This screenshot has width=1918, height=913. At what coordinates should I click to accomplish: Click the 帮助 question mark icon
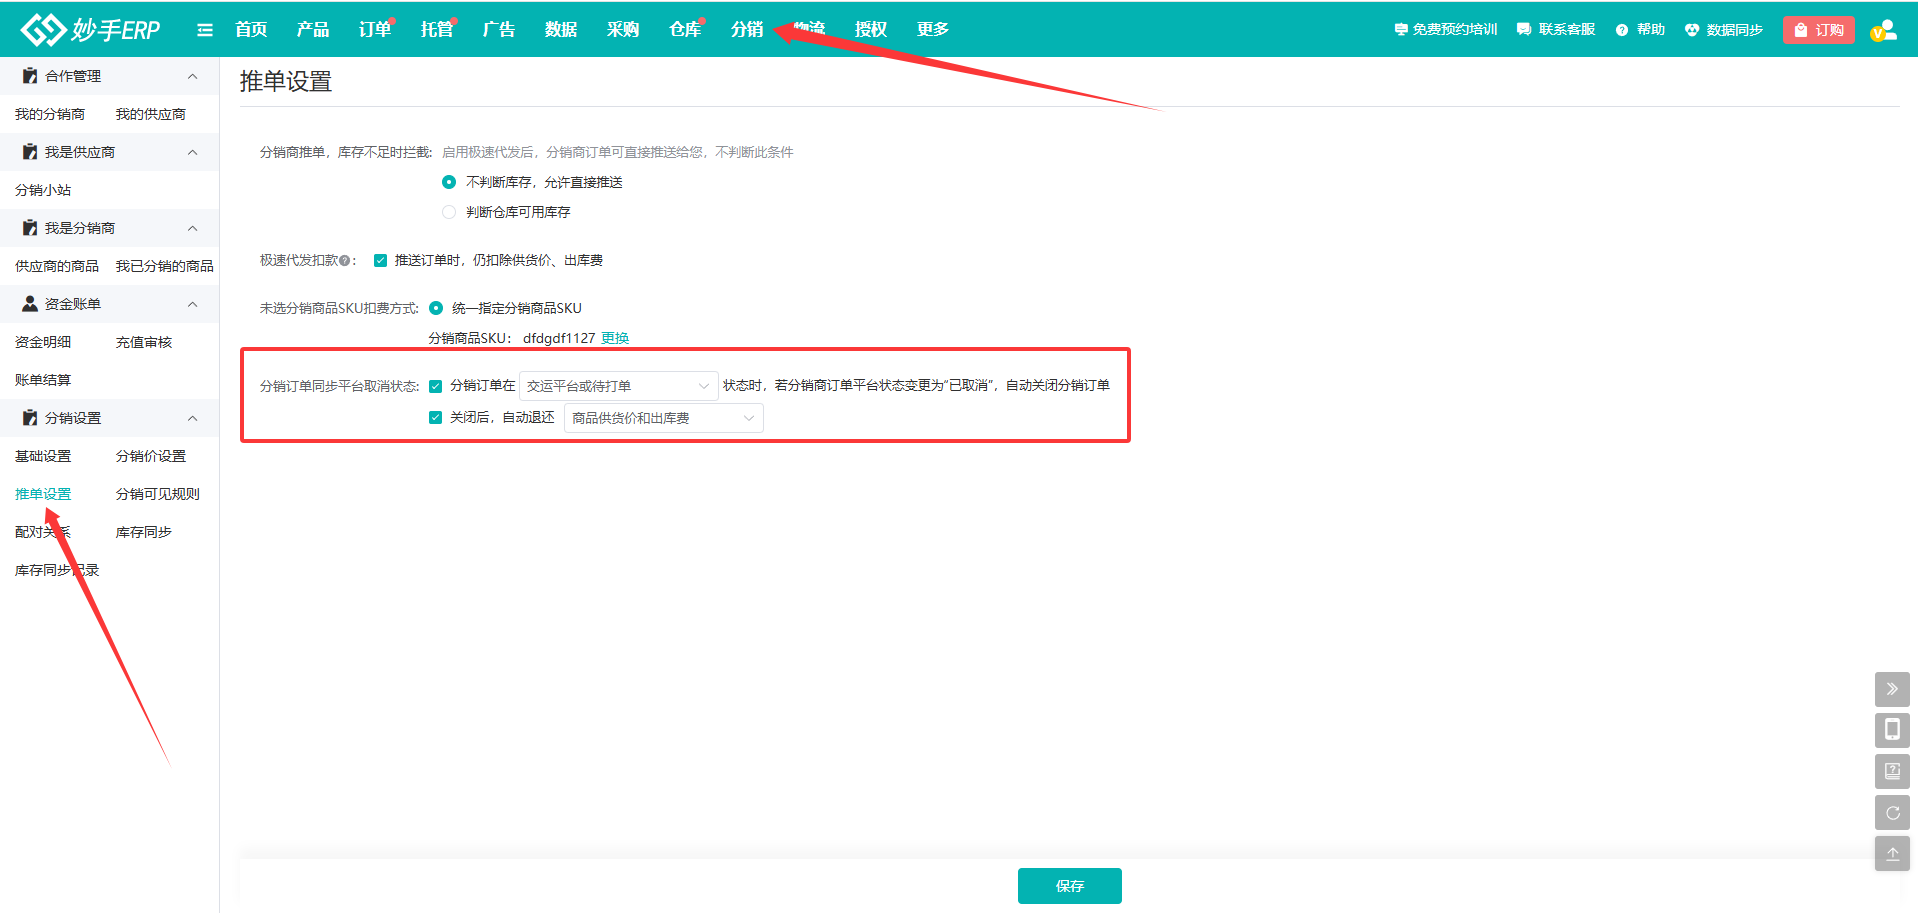1622,30
